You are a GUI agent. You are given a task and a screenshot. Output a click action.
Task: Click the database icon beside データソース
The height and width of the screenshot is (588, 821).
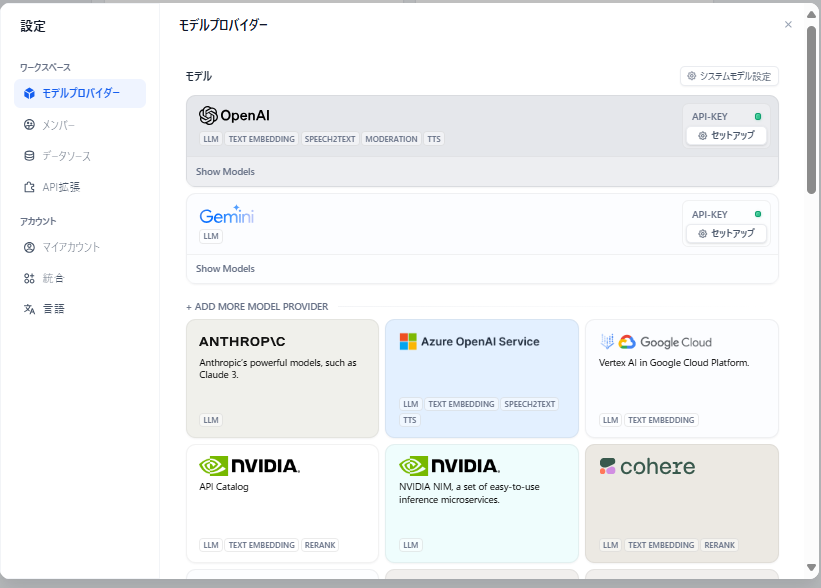[29, 156]
